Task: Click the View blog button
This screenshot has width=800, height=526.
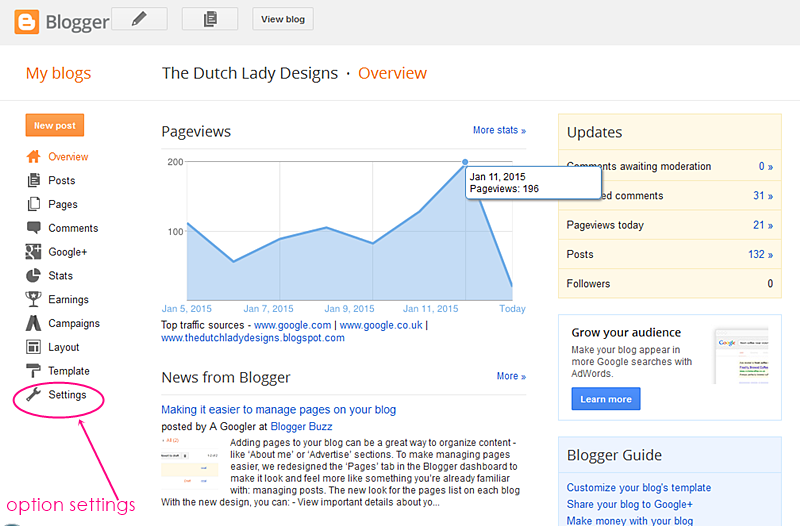Action: tap(283, 19)
